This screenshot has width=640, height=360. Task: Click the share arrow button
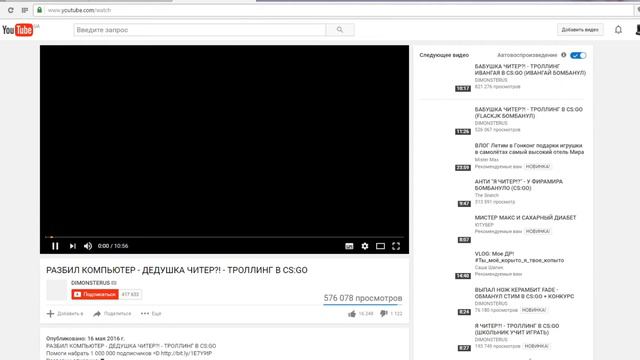(x=112, y=313)
